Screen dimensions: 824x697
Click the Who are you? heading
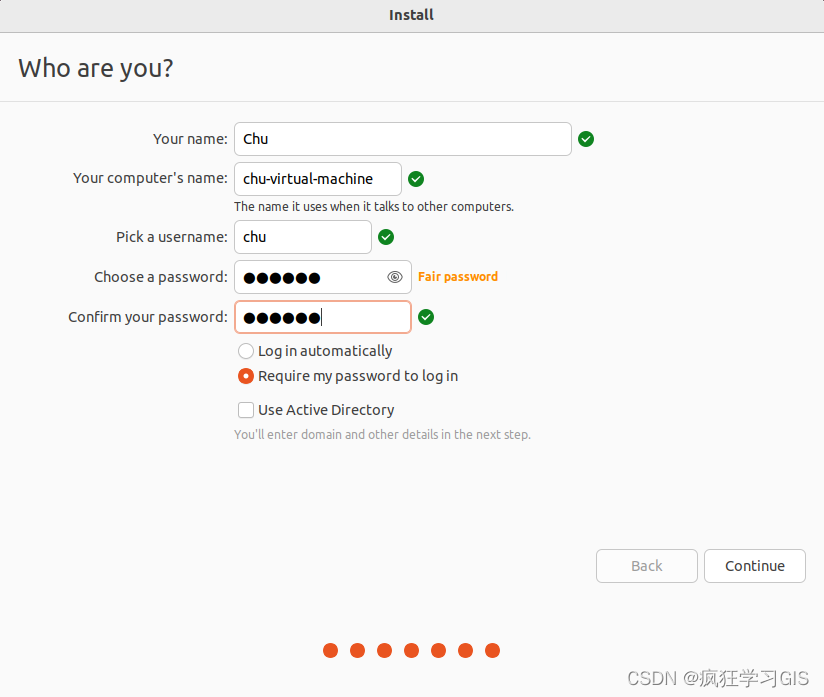pyautogui.click(x=96, y=68)
